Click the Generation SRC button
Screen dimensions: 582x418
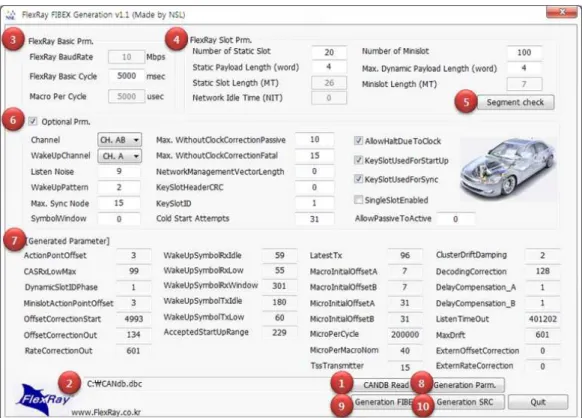click(465, 402)
